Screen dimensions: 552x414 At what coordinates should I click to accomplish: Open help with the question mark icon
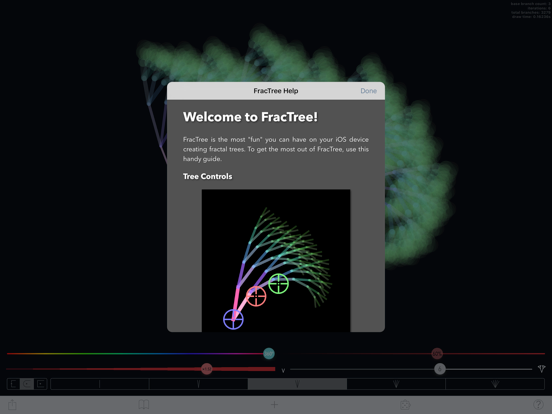tap(538, 405)
